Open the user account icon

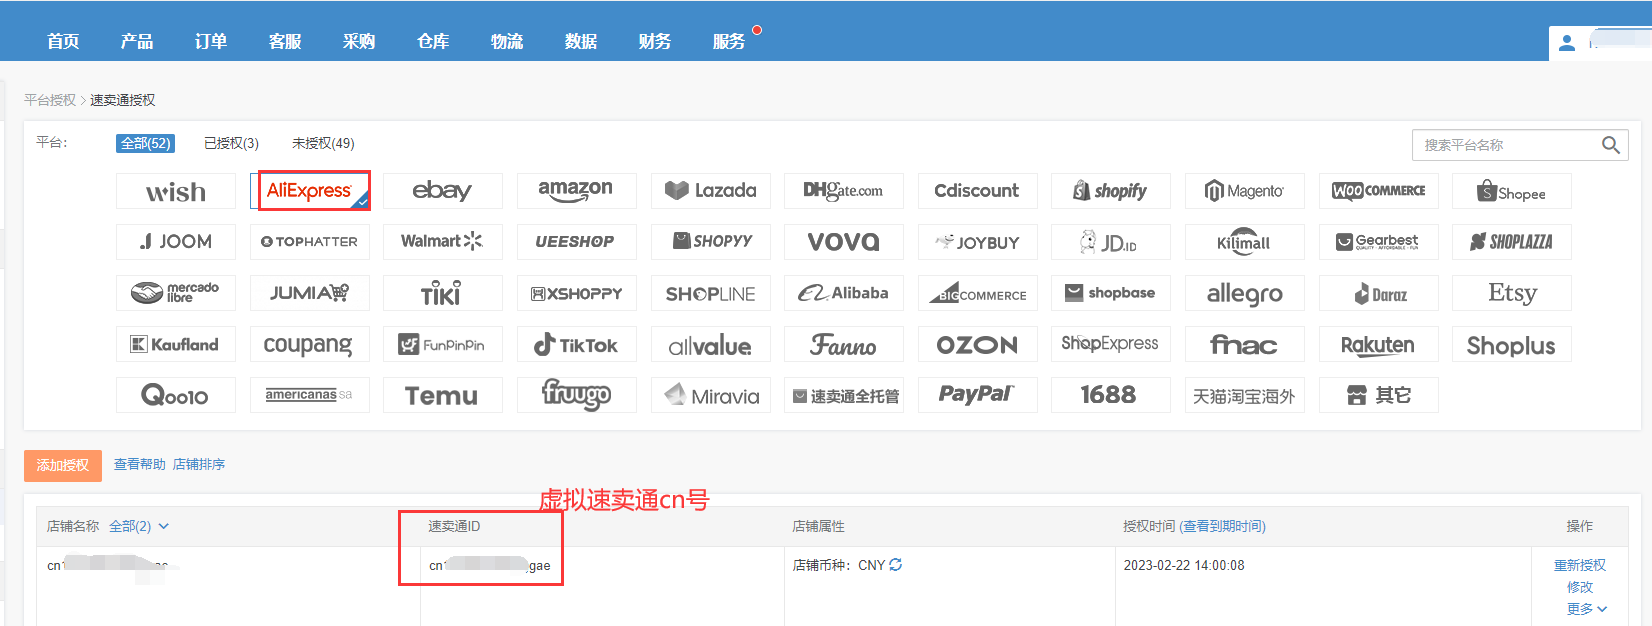tap(1567, 43)
